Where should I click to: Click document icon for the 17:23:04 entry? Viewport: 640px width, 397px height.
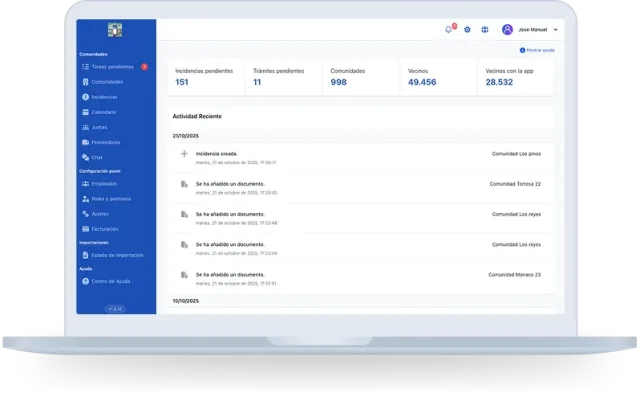(x=184, y=245)
